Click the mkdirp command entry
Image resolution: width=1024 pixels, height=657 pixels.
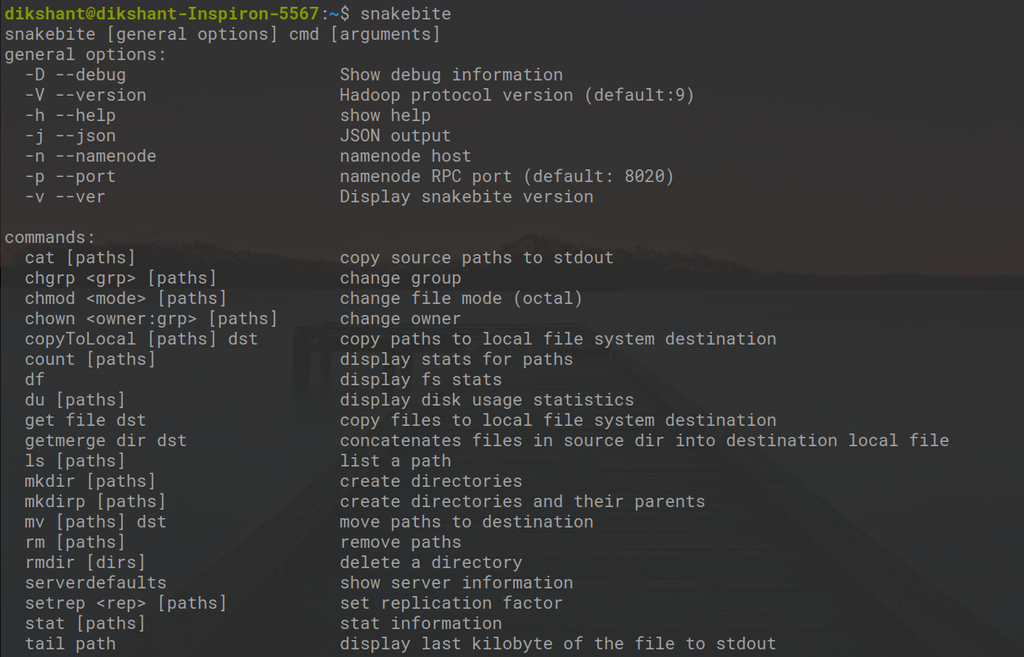[95, 502]
